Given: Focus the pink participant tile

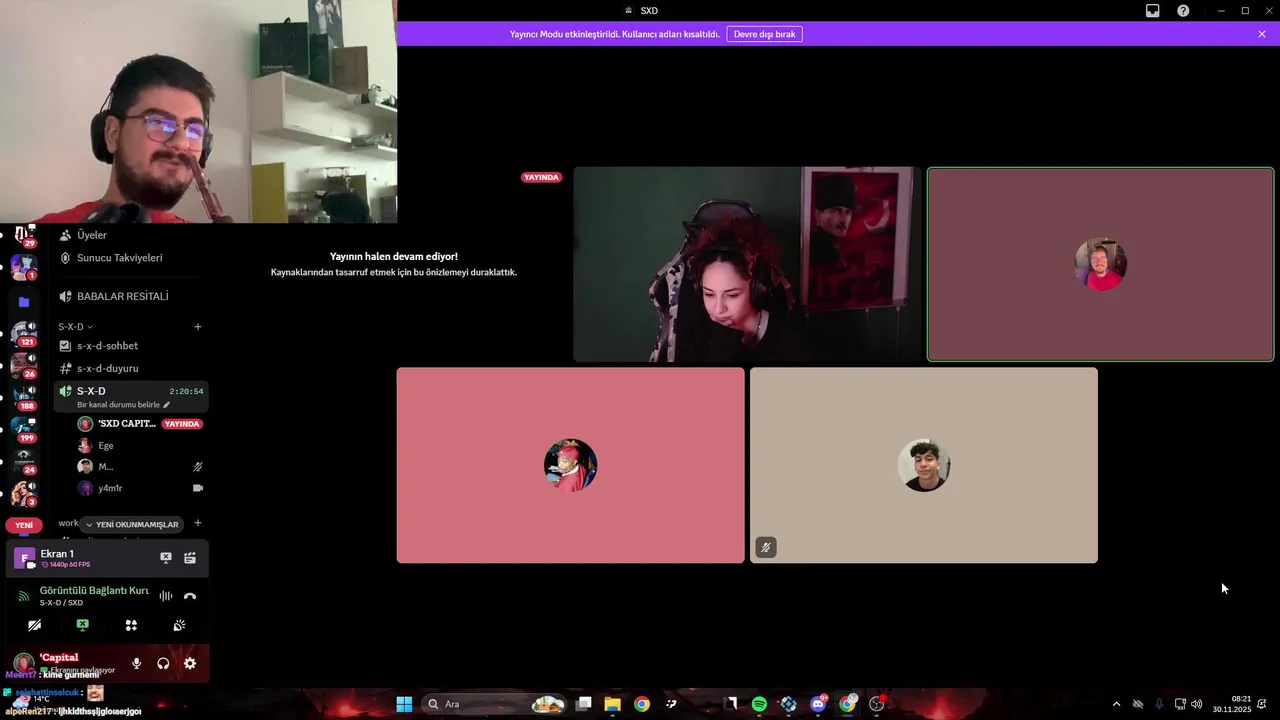Looking at the screenshot, I should tap(570, 465).
